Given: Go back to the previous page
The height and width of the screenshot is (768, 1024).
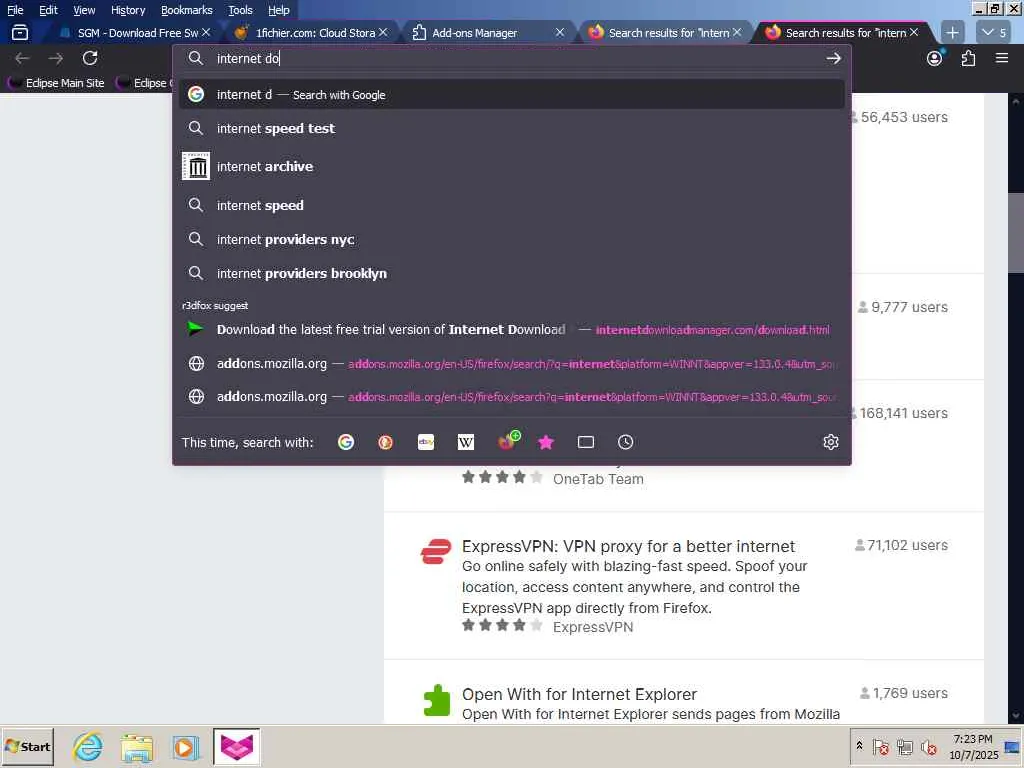Looking at the screenshot, I should [22, 58].
